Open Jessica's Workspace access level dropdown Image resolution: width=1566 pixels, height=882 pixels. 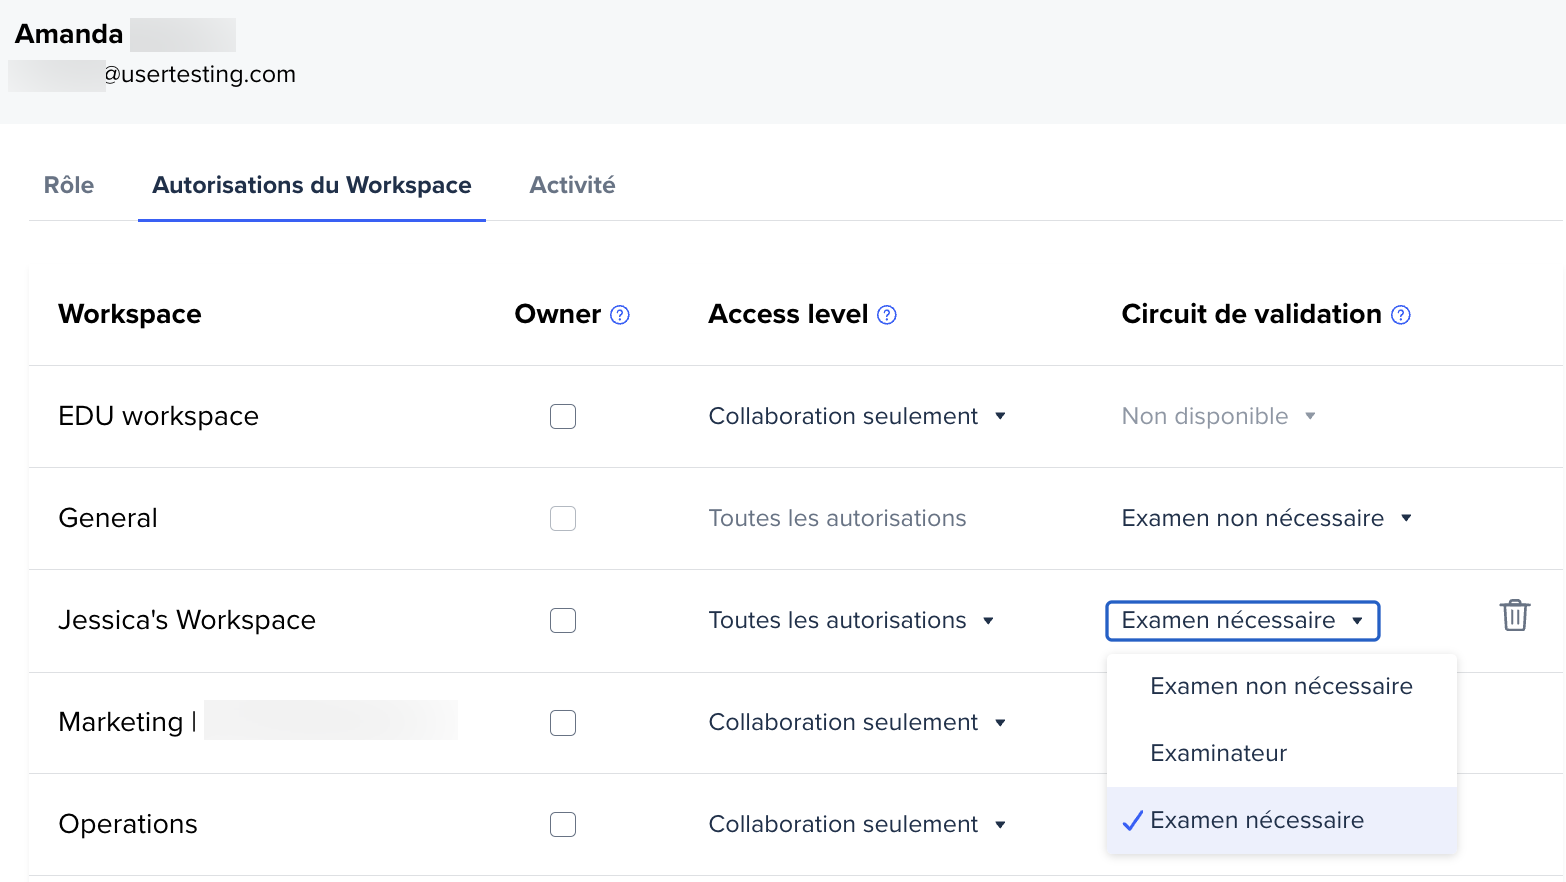coord(851,621)
